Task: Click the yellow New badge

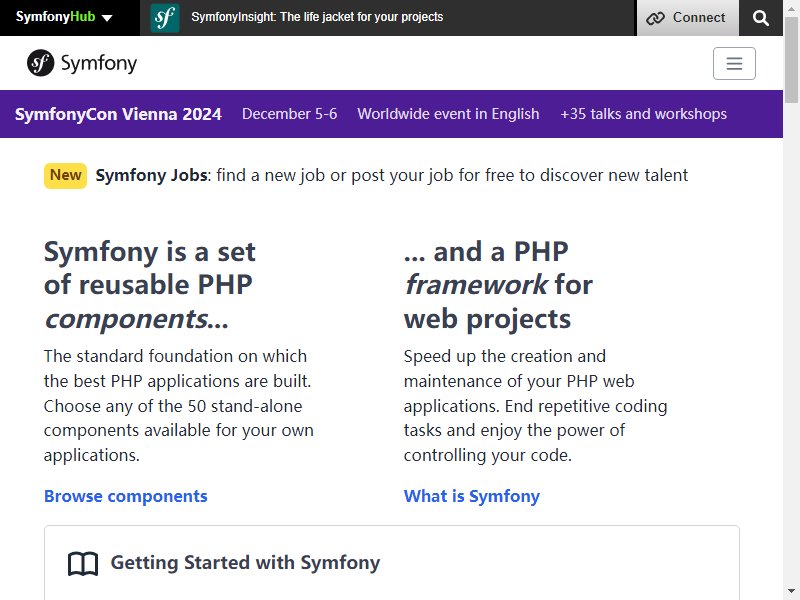Action: 65,176
